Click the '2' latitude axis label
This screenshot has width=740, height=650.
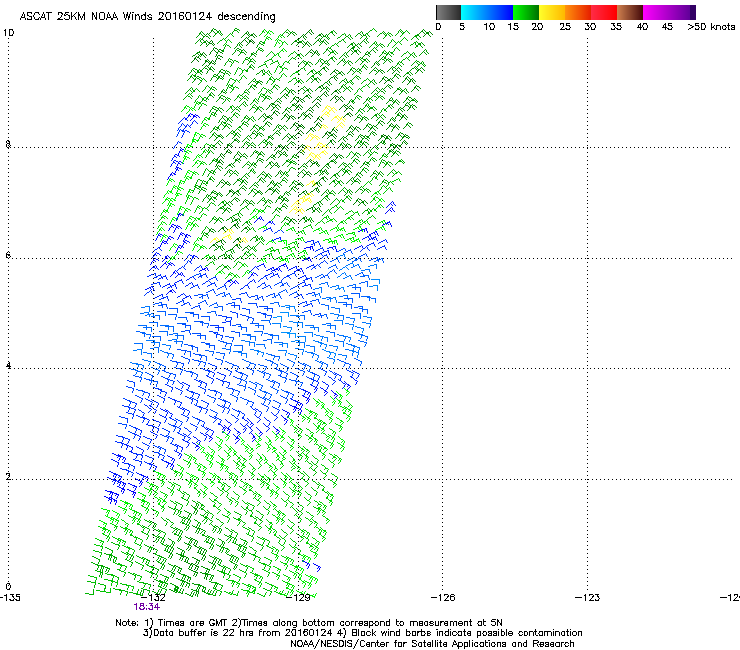click(x=8, y=476)
